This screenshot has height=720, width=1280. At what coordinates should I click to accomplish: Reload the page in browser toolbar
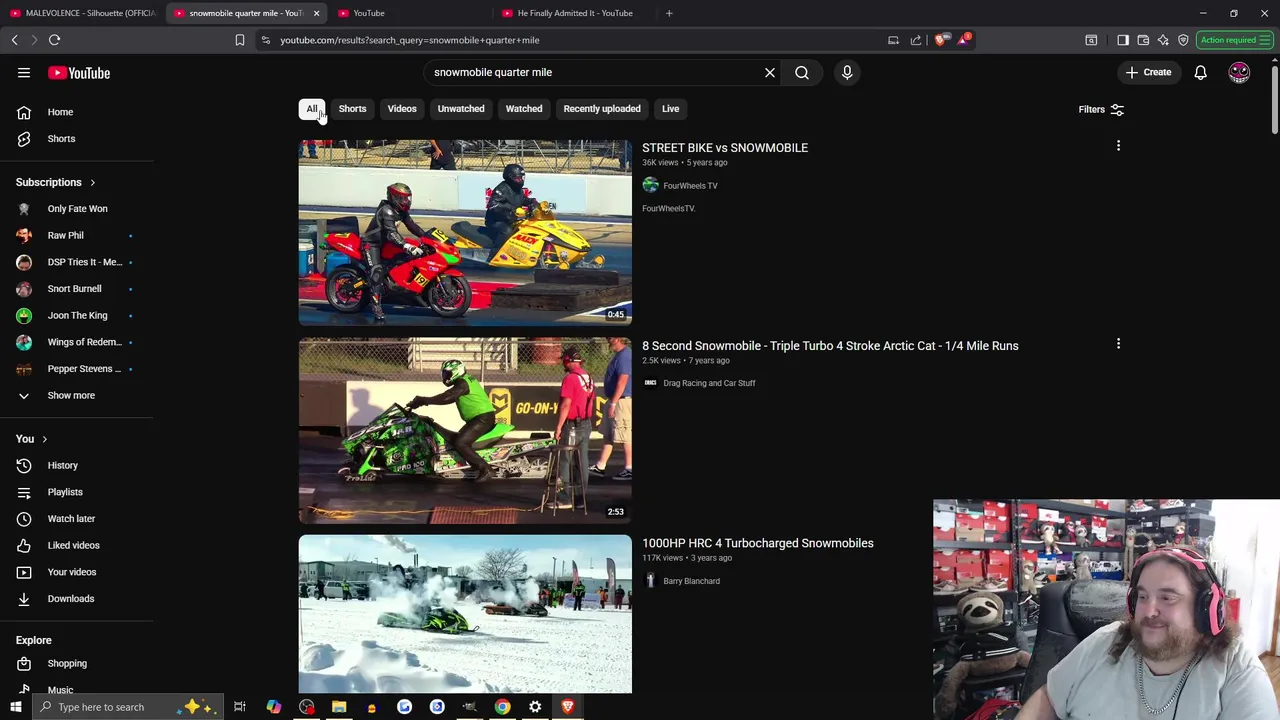point(54,40)
